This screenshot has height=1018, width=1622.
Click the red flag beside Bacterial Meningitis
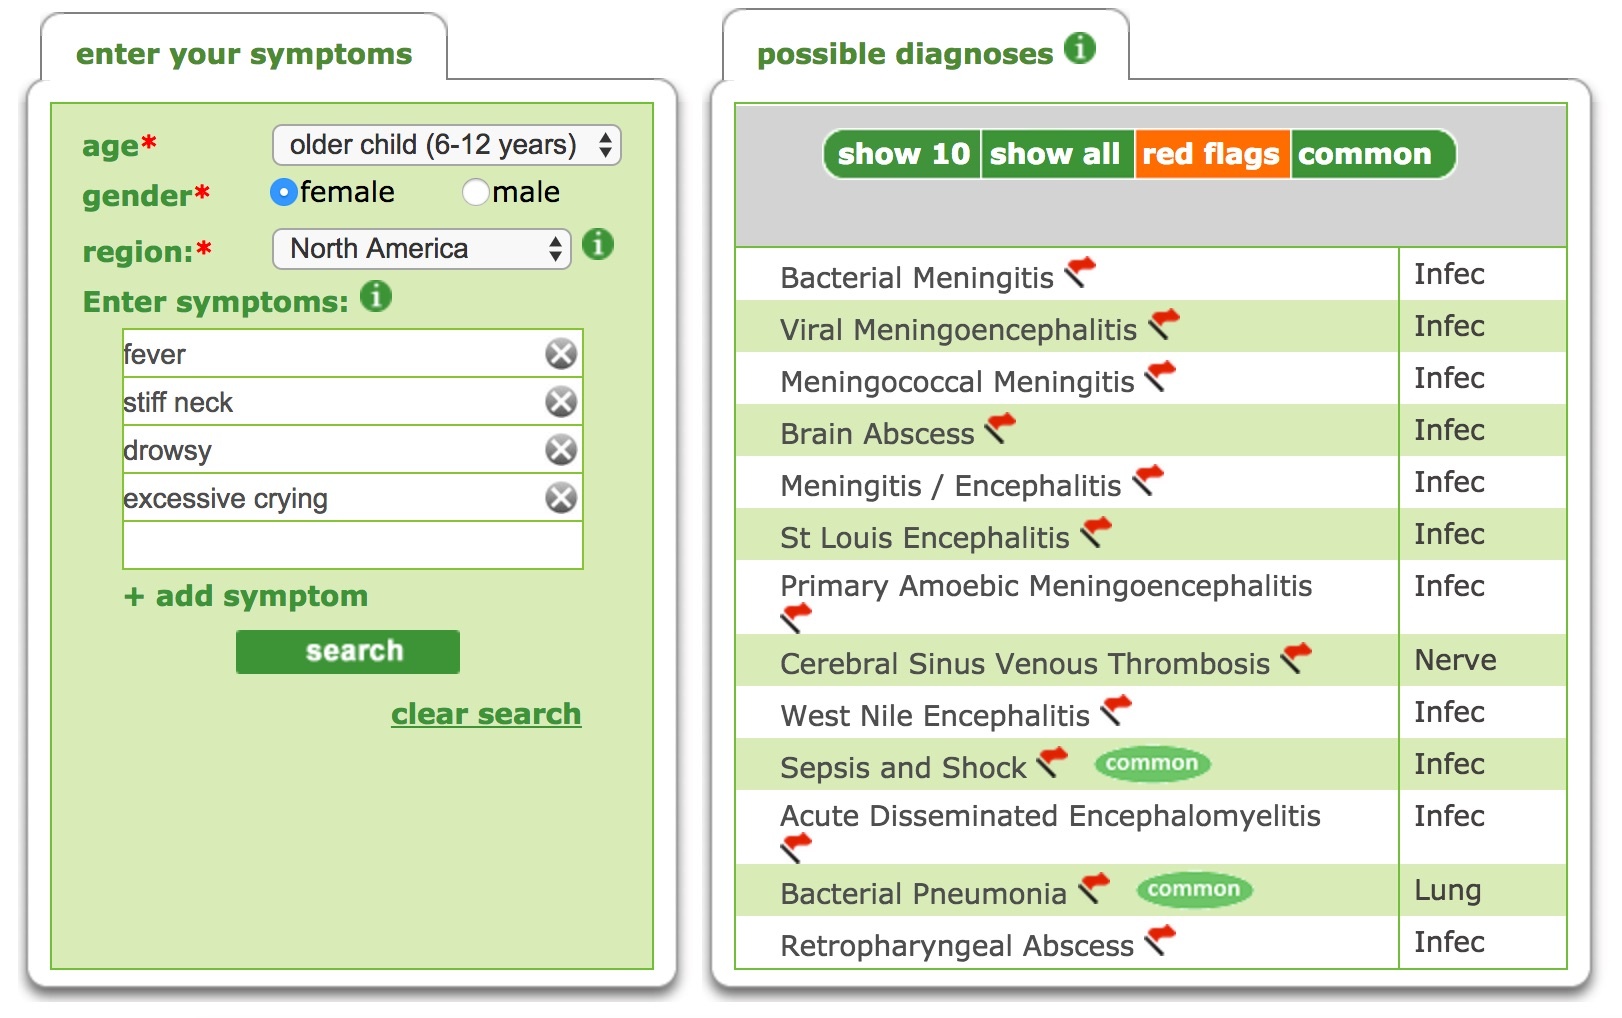coord(1082,270)
